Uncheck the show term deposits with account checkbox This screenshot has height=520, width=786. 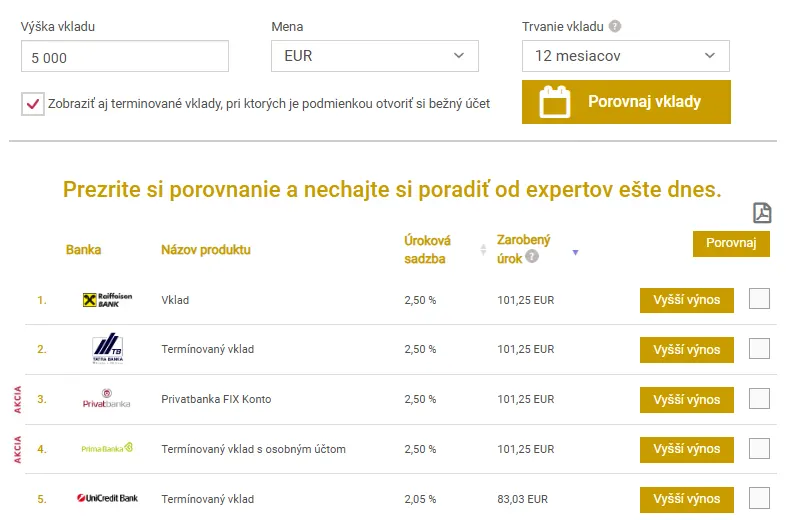(33, 103)
